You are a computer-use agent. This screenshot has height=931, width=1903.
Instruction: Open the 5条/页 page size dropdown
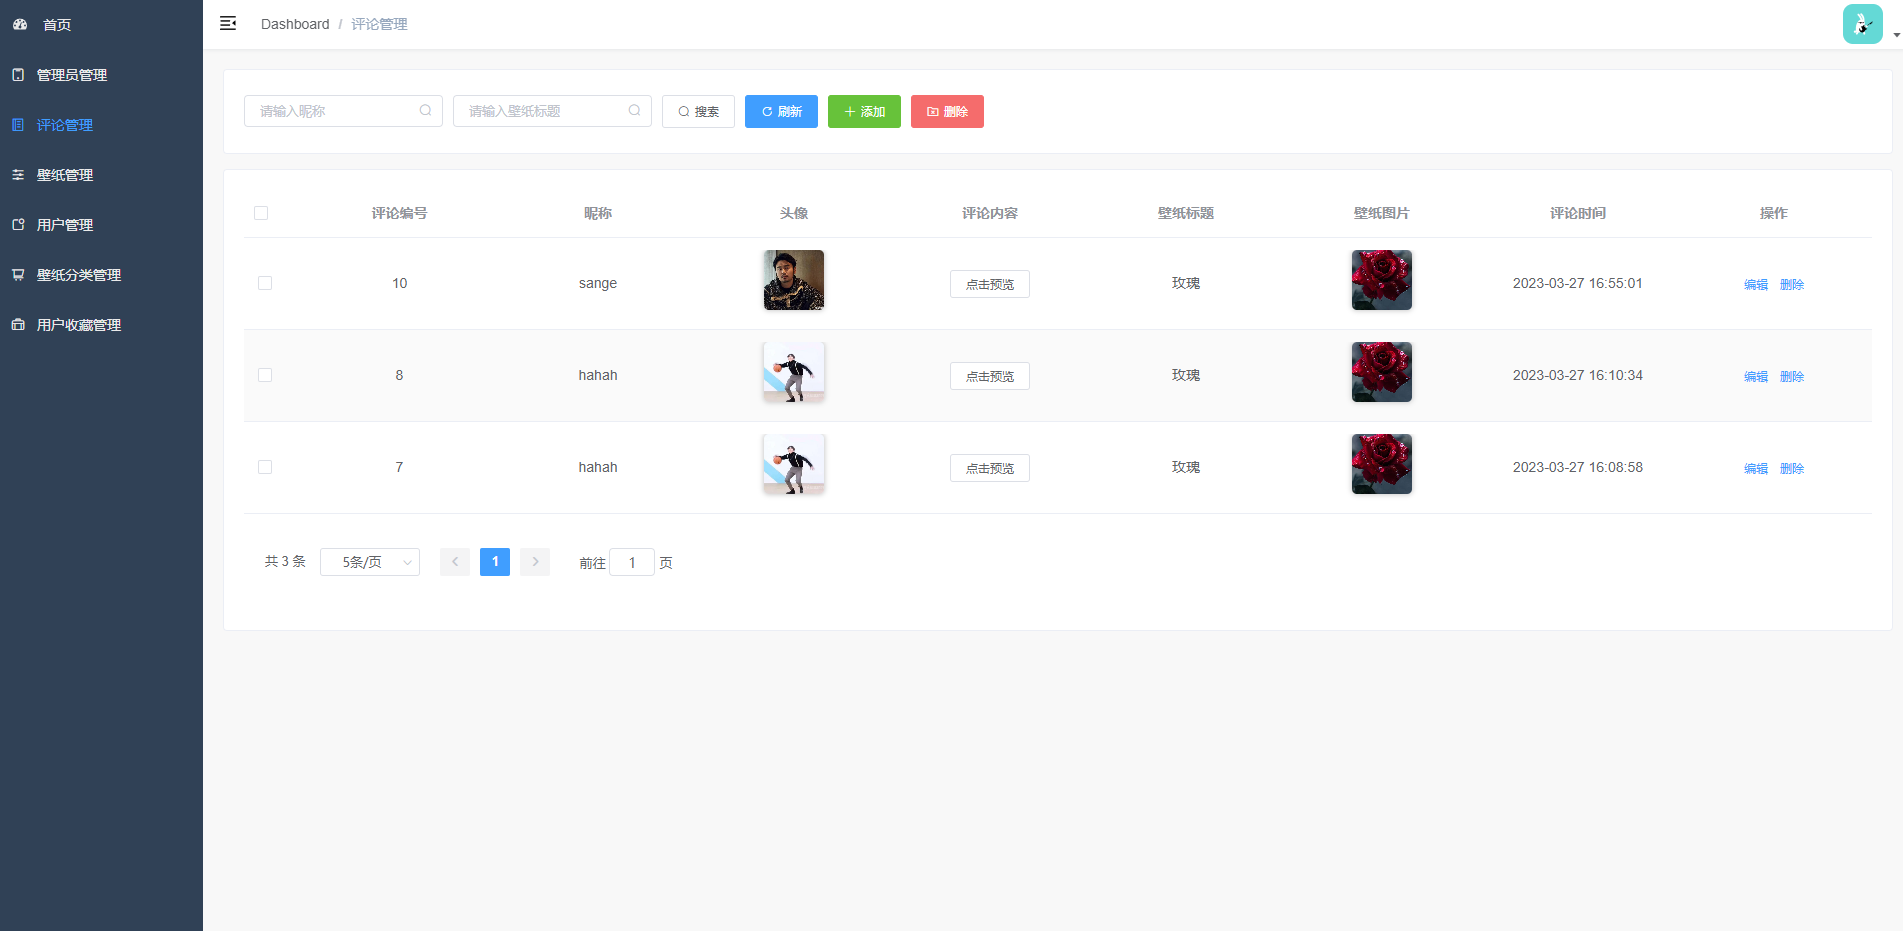(x=370, y=562)
